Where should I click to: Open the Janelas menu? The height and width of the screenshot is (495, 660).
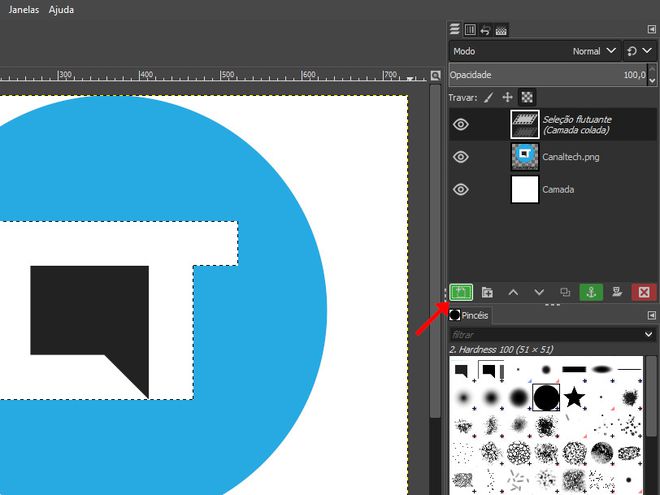[24, 10]
